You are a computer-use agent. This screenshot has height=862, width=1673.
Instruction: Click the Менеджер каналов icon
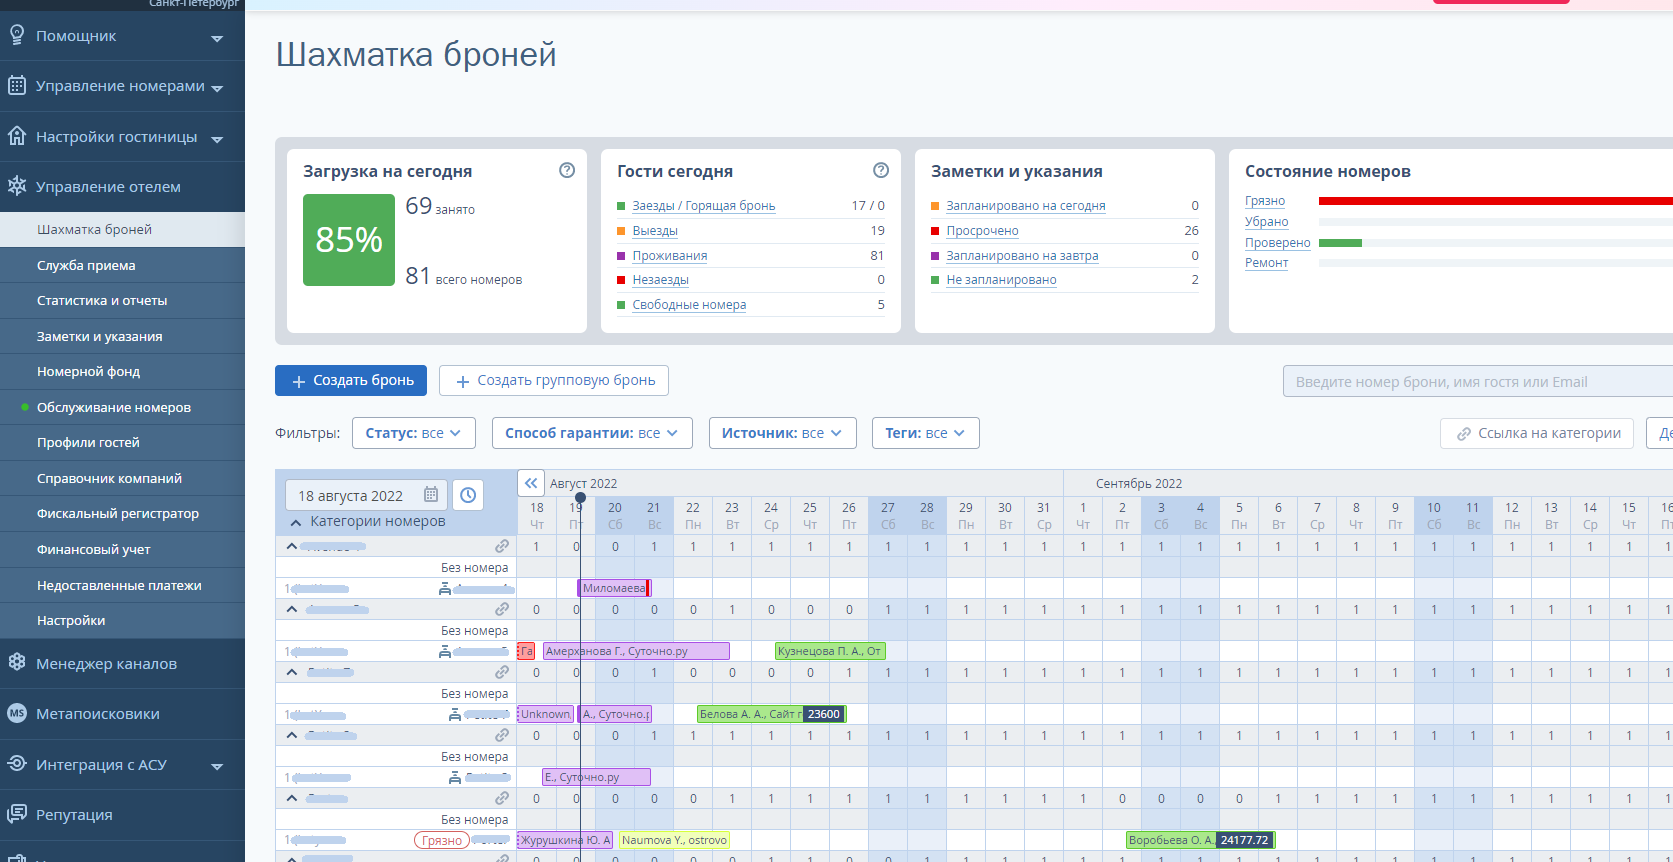tap(17, 662)
